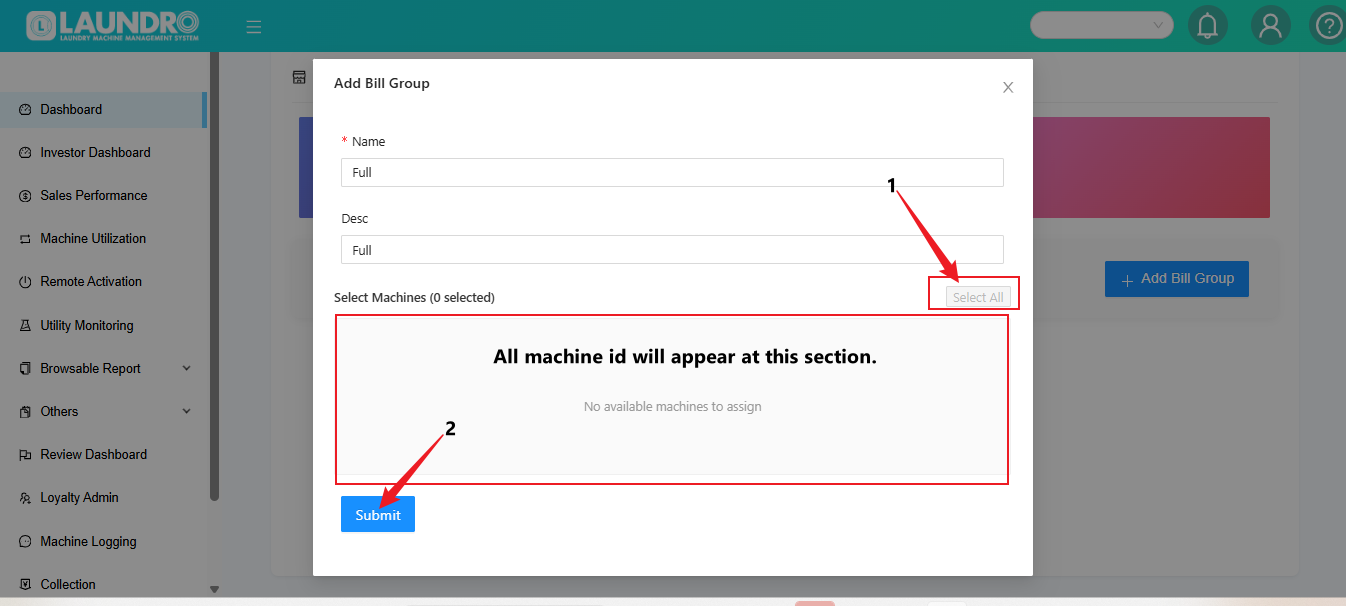Screen dimensions: 1346x606
Task: Click the Machine Logging icon
Action: click(26, 542)
